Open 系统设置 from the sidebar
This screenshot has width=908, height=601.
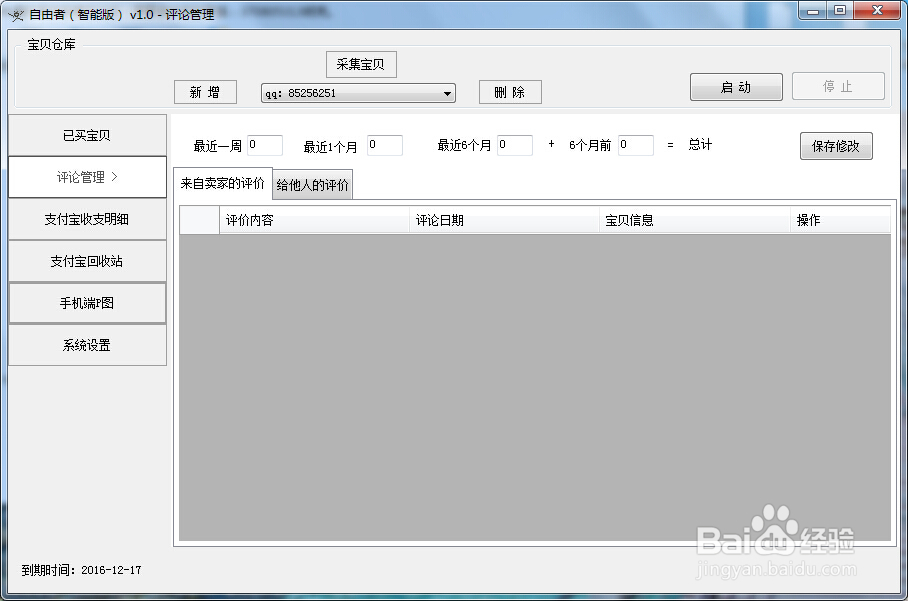coord(87,345)
